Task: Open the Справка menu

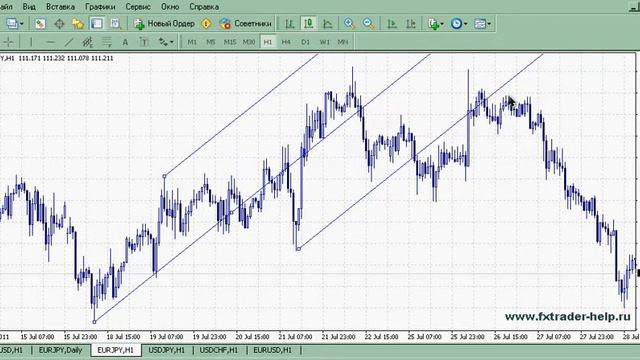Action: coord(204,7)
